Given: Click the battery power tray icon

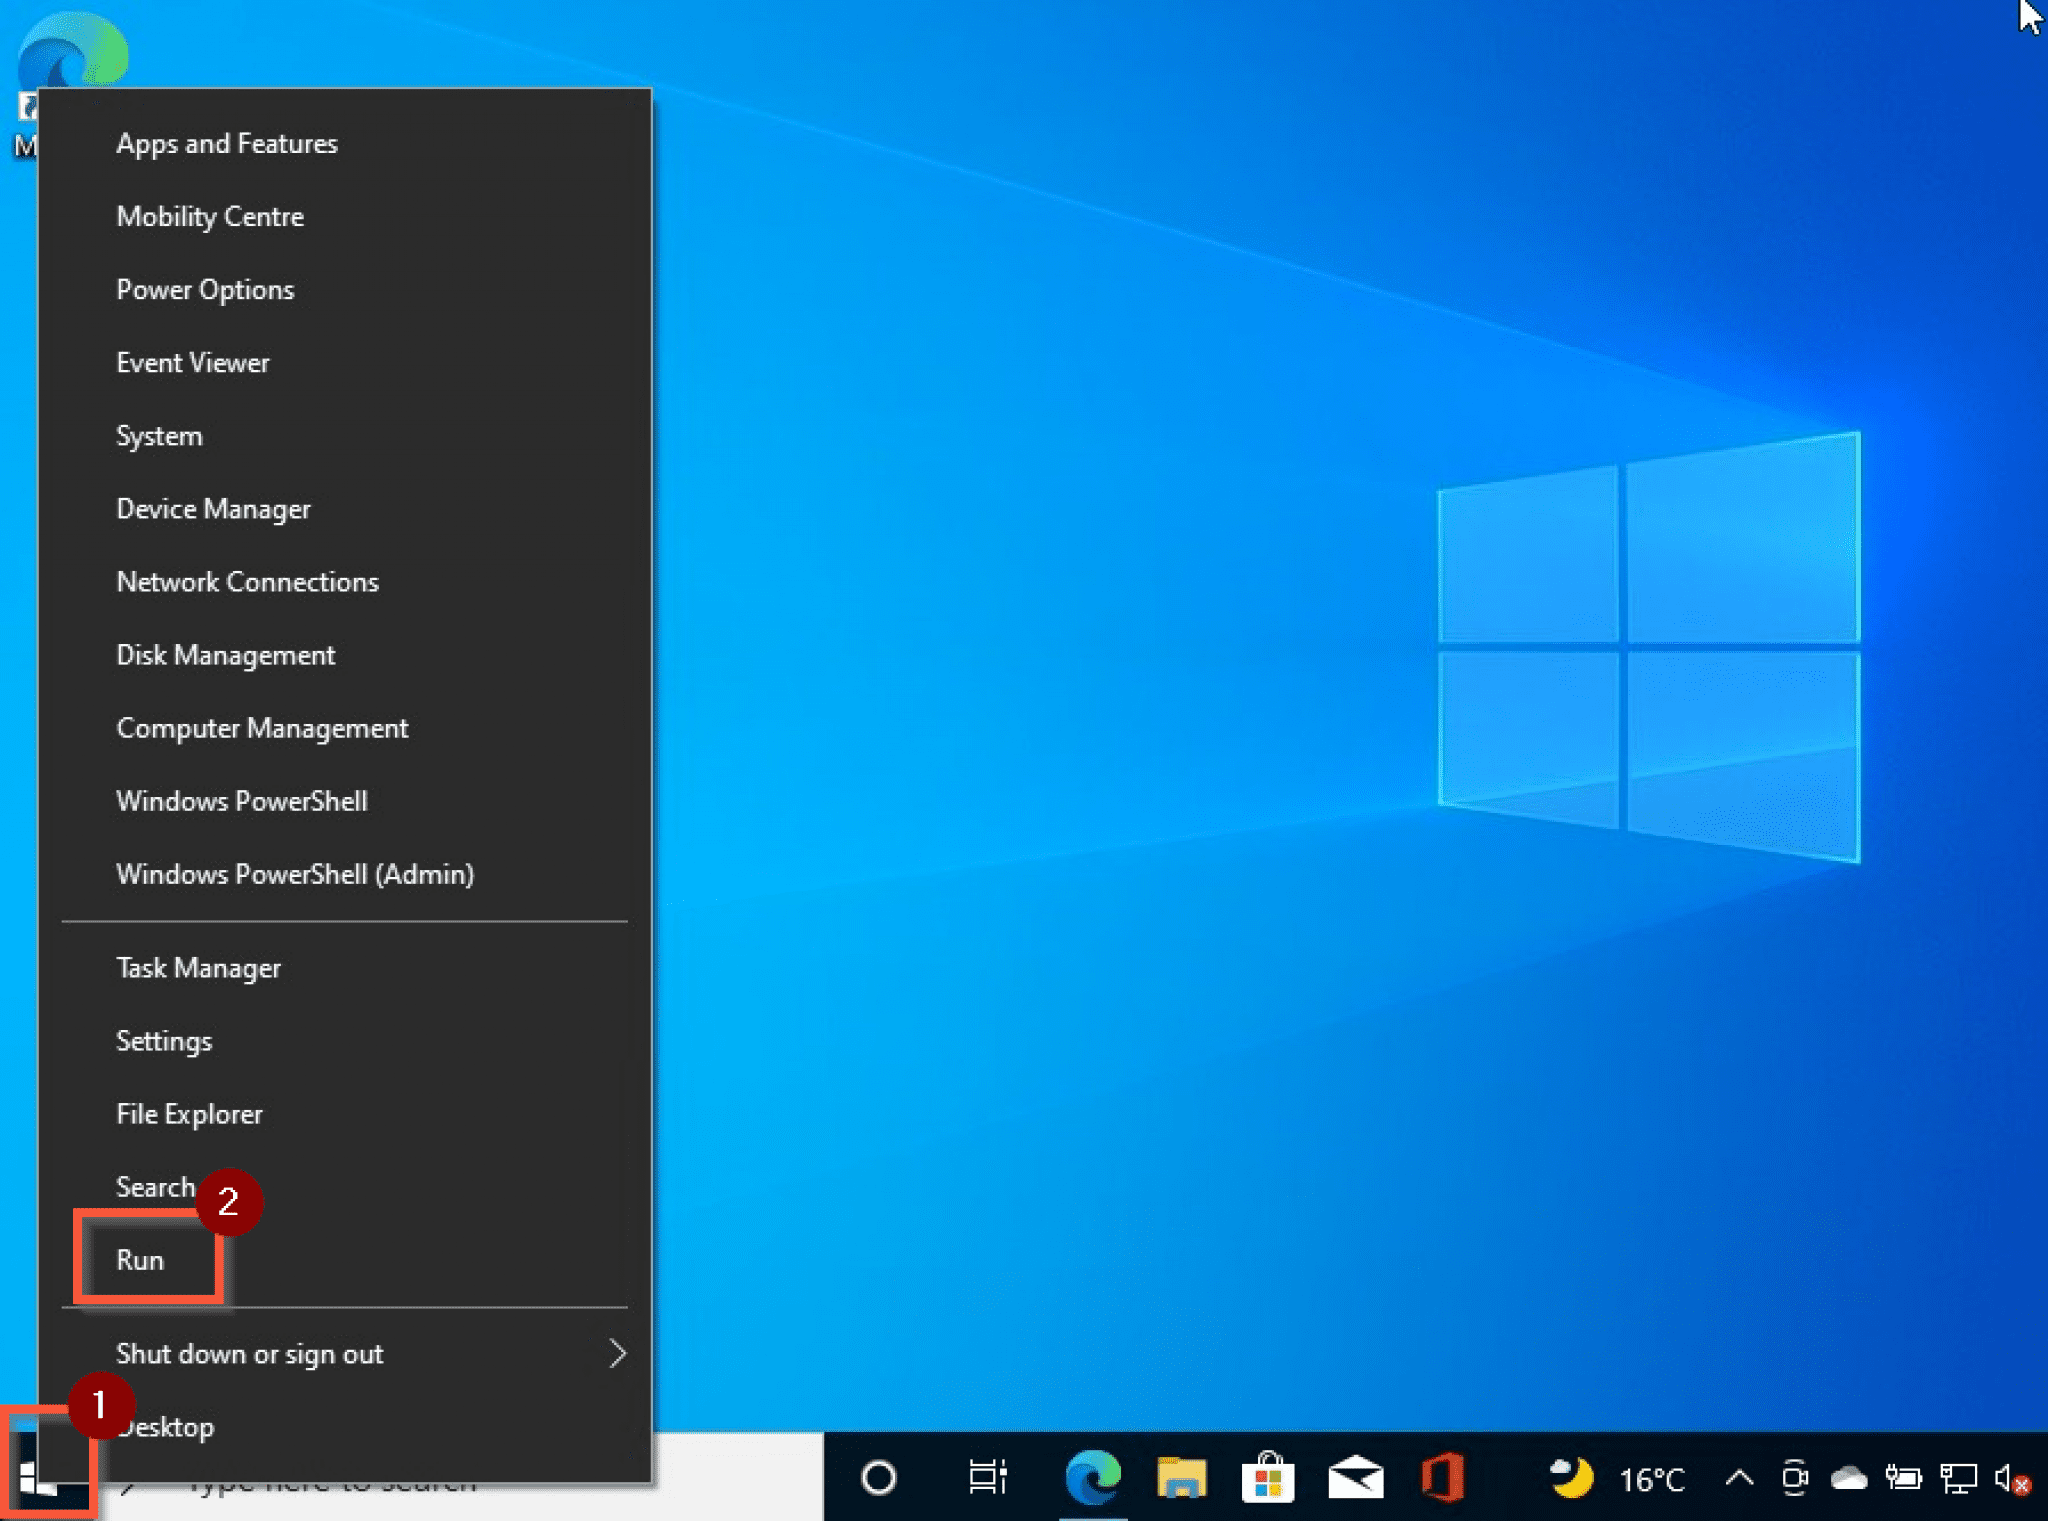Looking at the screenshot, I should point(1903,1477).
